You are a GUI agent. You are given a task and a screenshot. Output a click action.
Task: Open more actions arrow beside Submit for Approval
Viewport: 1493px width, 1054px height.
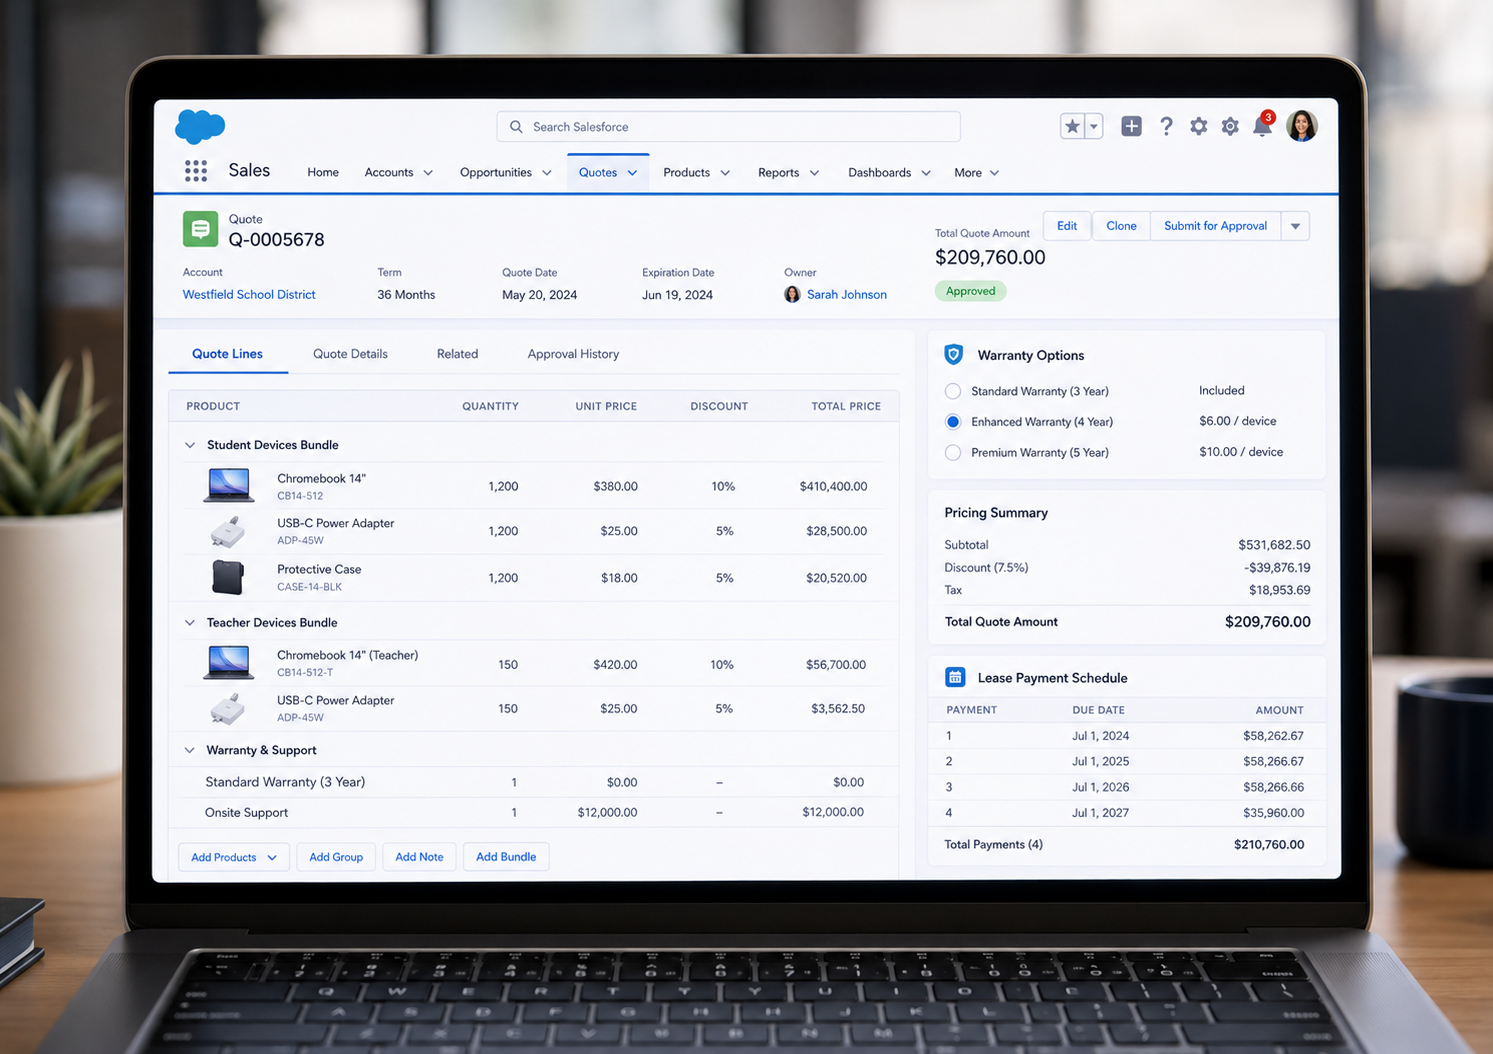tap(1295, 226)
